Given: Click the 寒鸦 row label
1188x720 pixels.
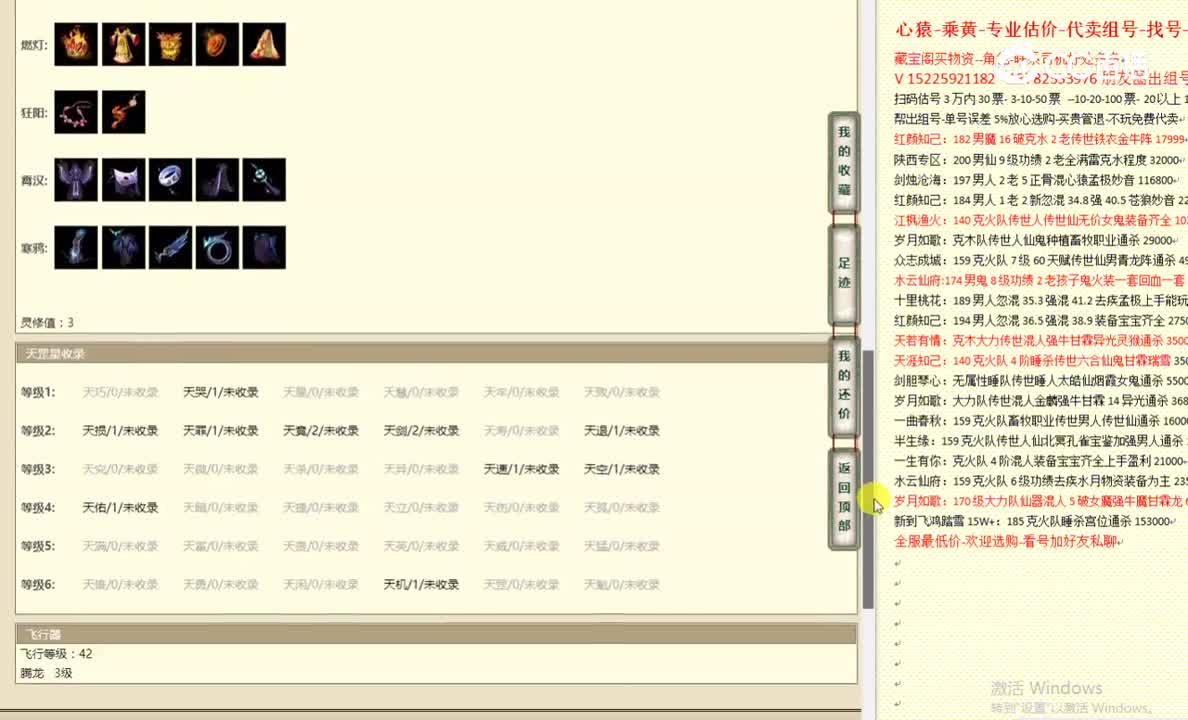Looking at the screenshot, I should pos(34,248).
